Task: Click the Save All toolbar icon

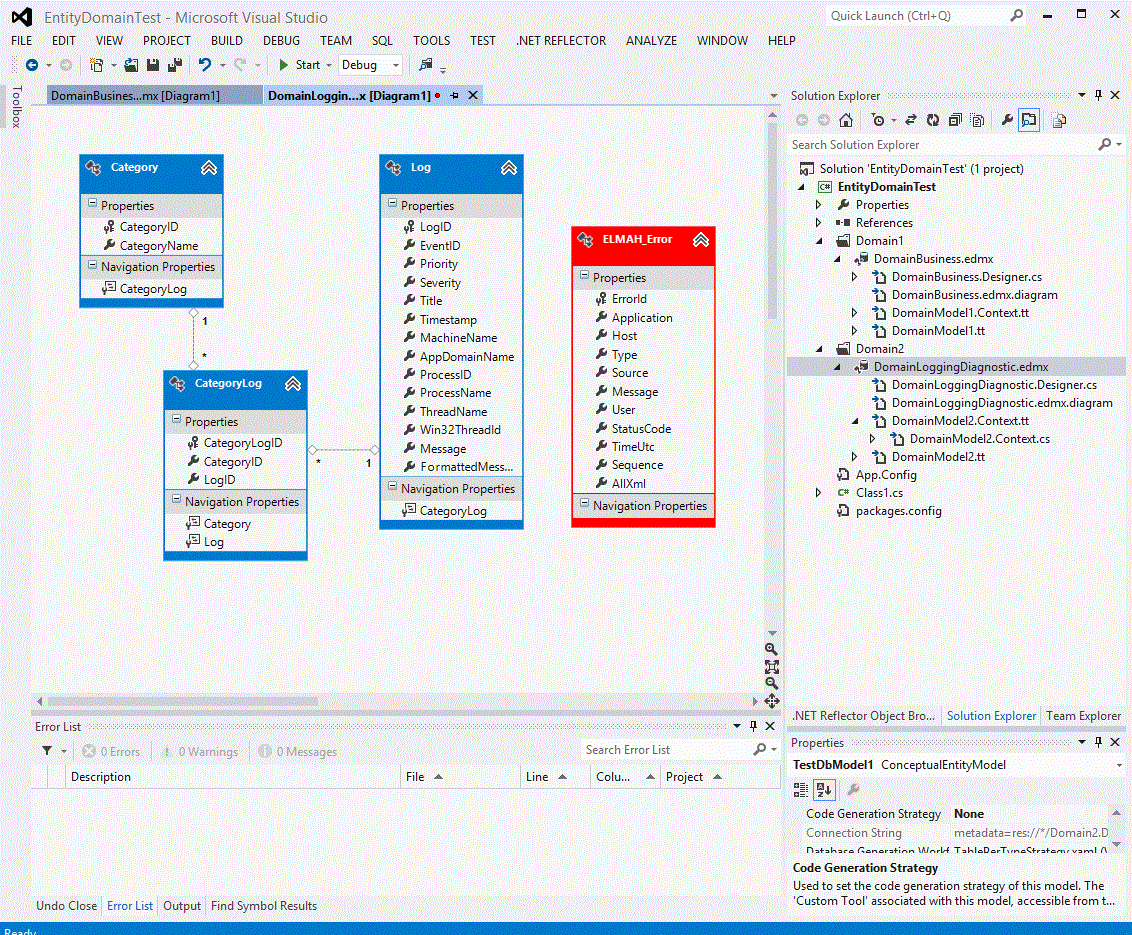Action: pyautogui.click(x=174, y=65)
